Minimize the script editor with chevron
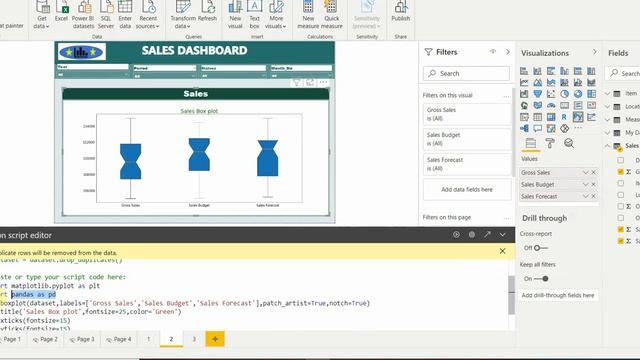 502,235
